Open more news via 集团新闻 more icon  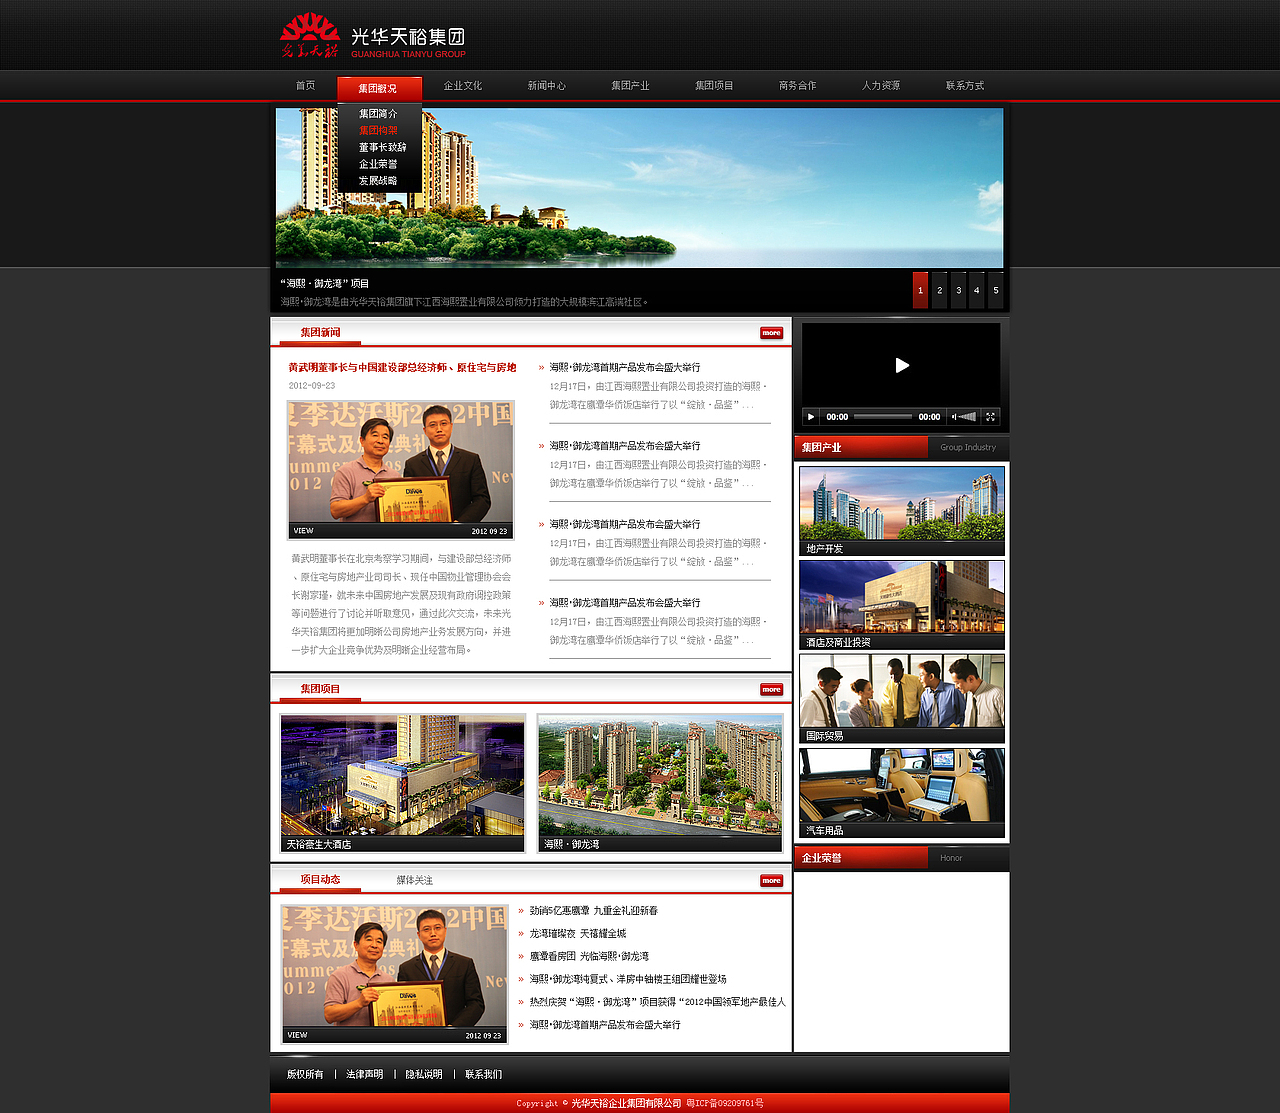(x=770, y=332)
